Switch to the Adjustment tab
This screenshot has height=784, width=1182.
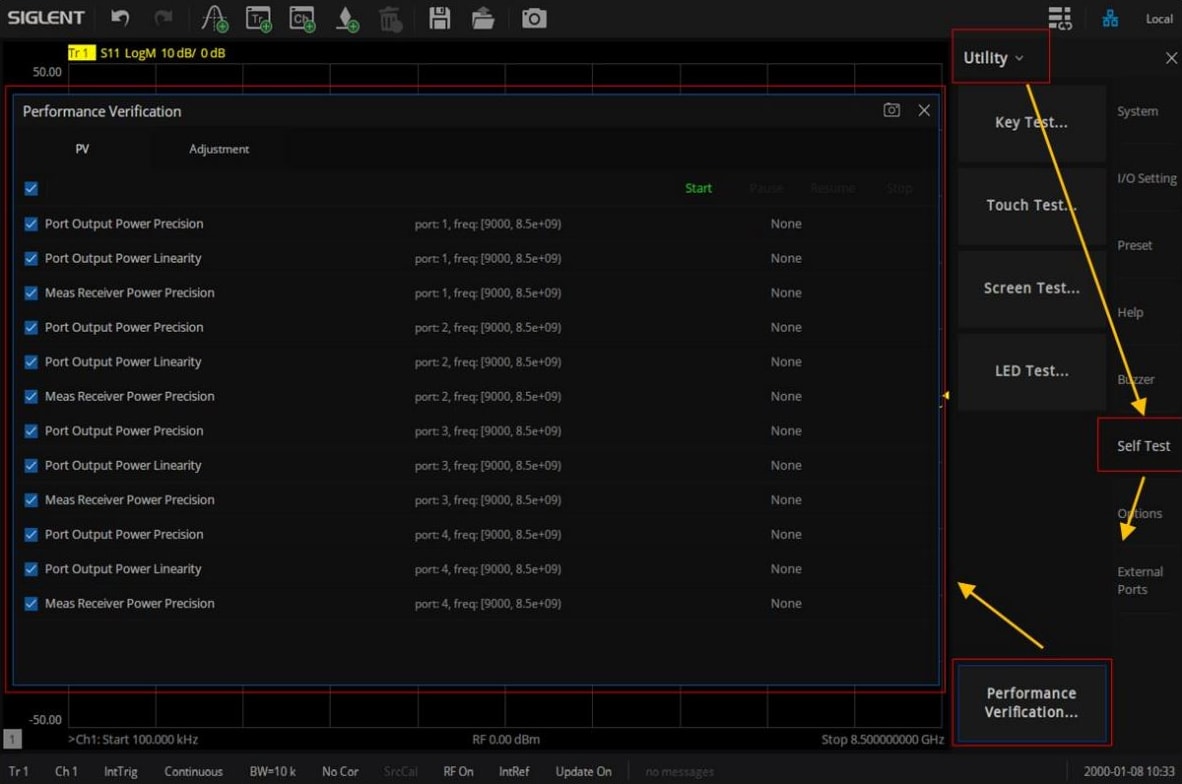pos(219,149)
